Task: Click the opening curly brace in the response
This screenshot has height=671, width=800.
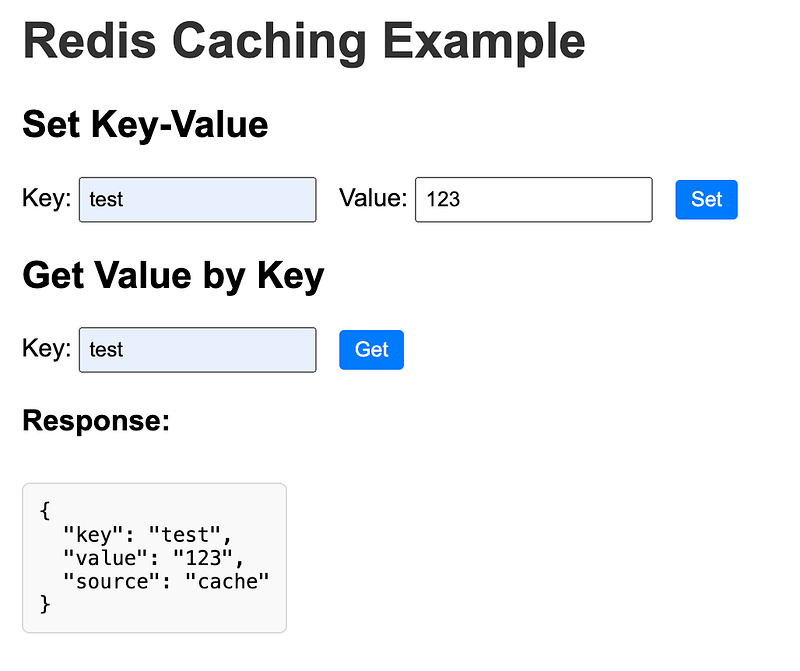Action: (45, 511)
